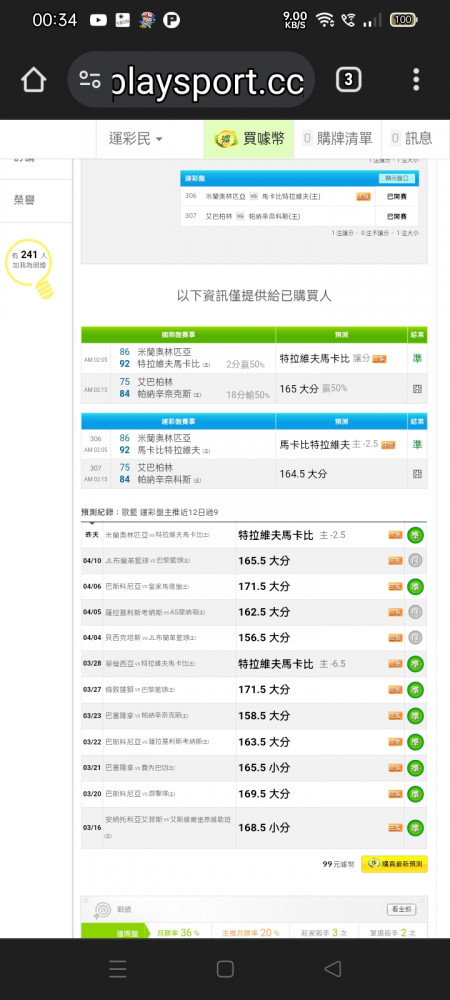Tap green result icon in 04/06 row
The height and width of the screenshot is (1000, 450).
pos(416,587)
